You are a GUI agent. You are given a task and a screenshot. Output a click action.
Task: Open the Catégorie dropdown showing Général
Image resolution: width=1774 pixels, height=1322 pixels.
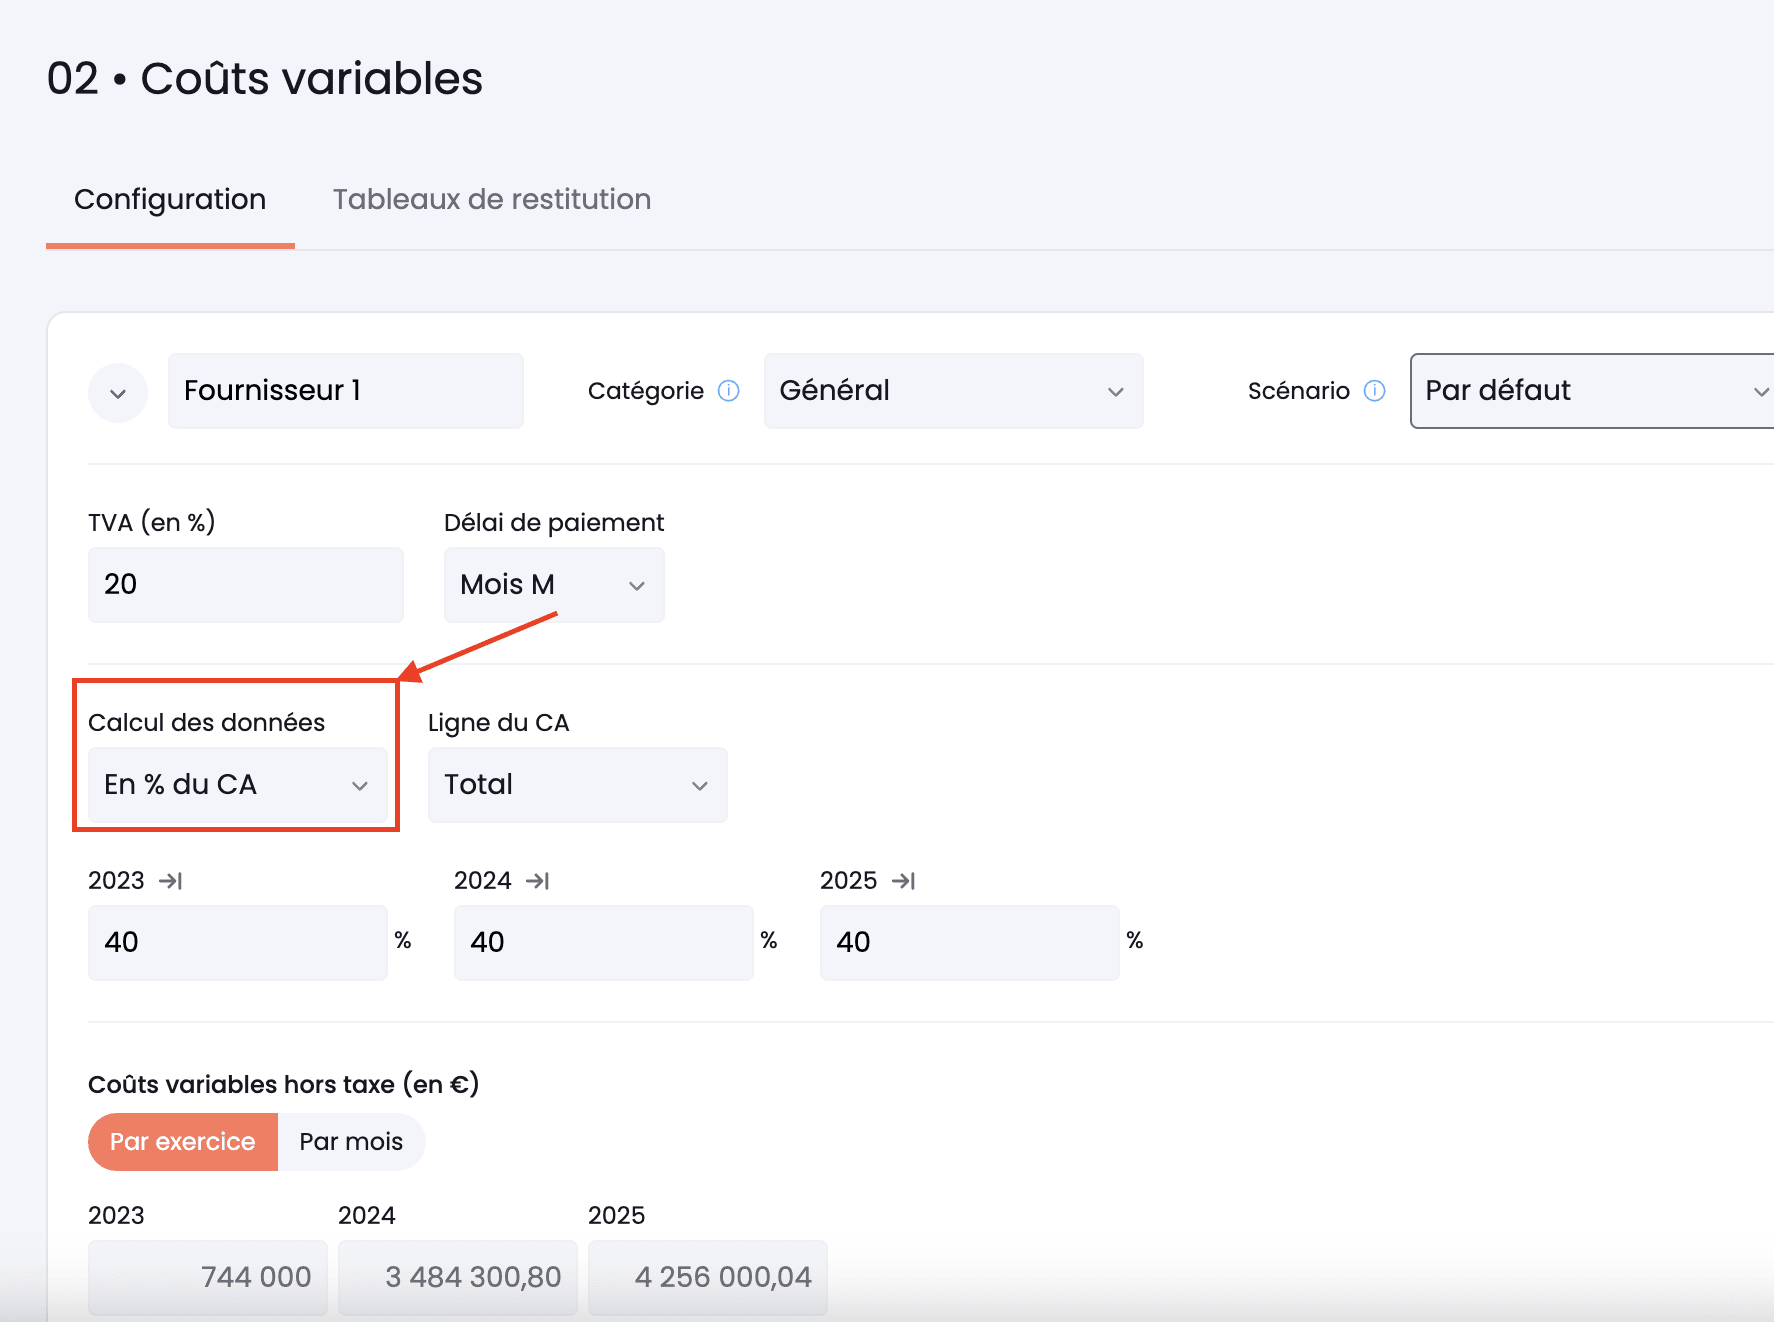pos(953,391)
